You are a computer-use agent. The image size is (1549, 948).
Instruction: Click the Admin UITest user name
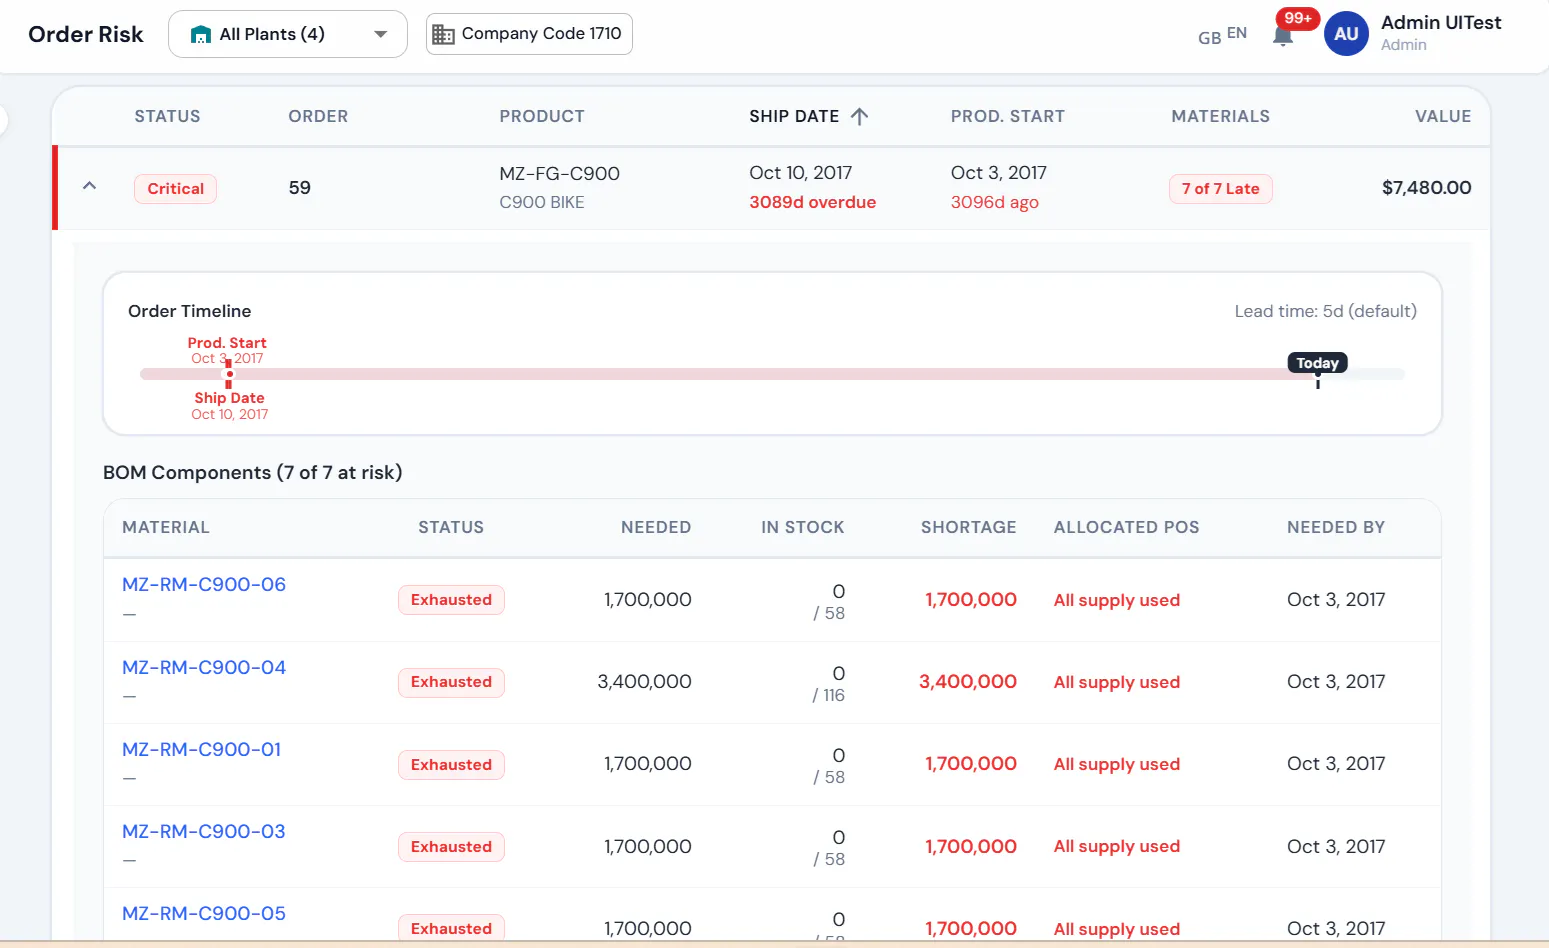[x=1441, y=22]
